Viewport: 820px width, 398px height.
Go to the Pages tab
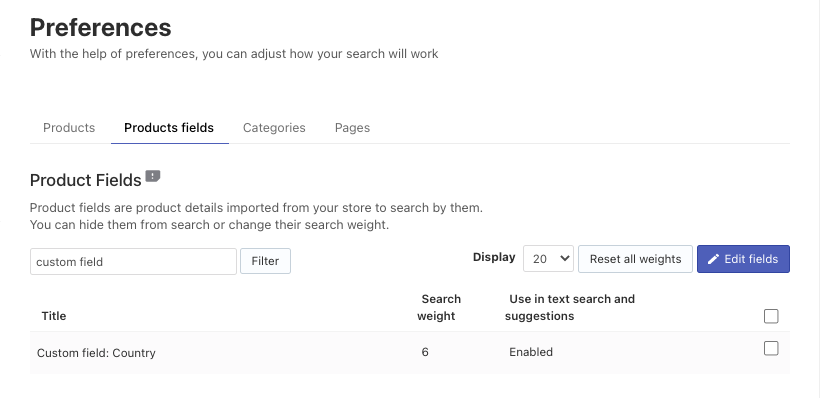point(352,128)
